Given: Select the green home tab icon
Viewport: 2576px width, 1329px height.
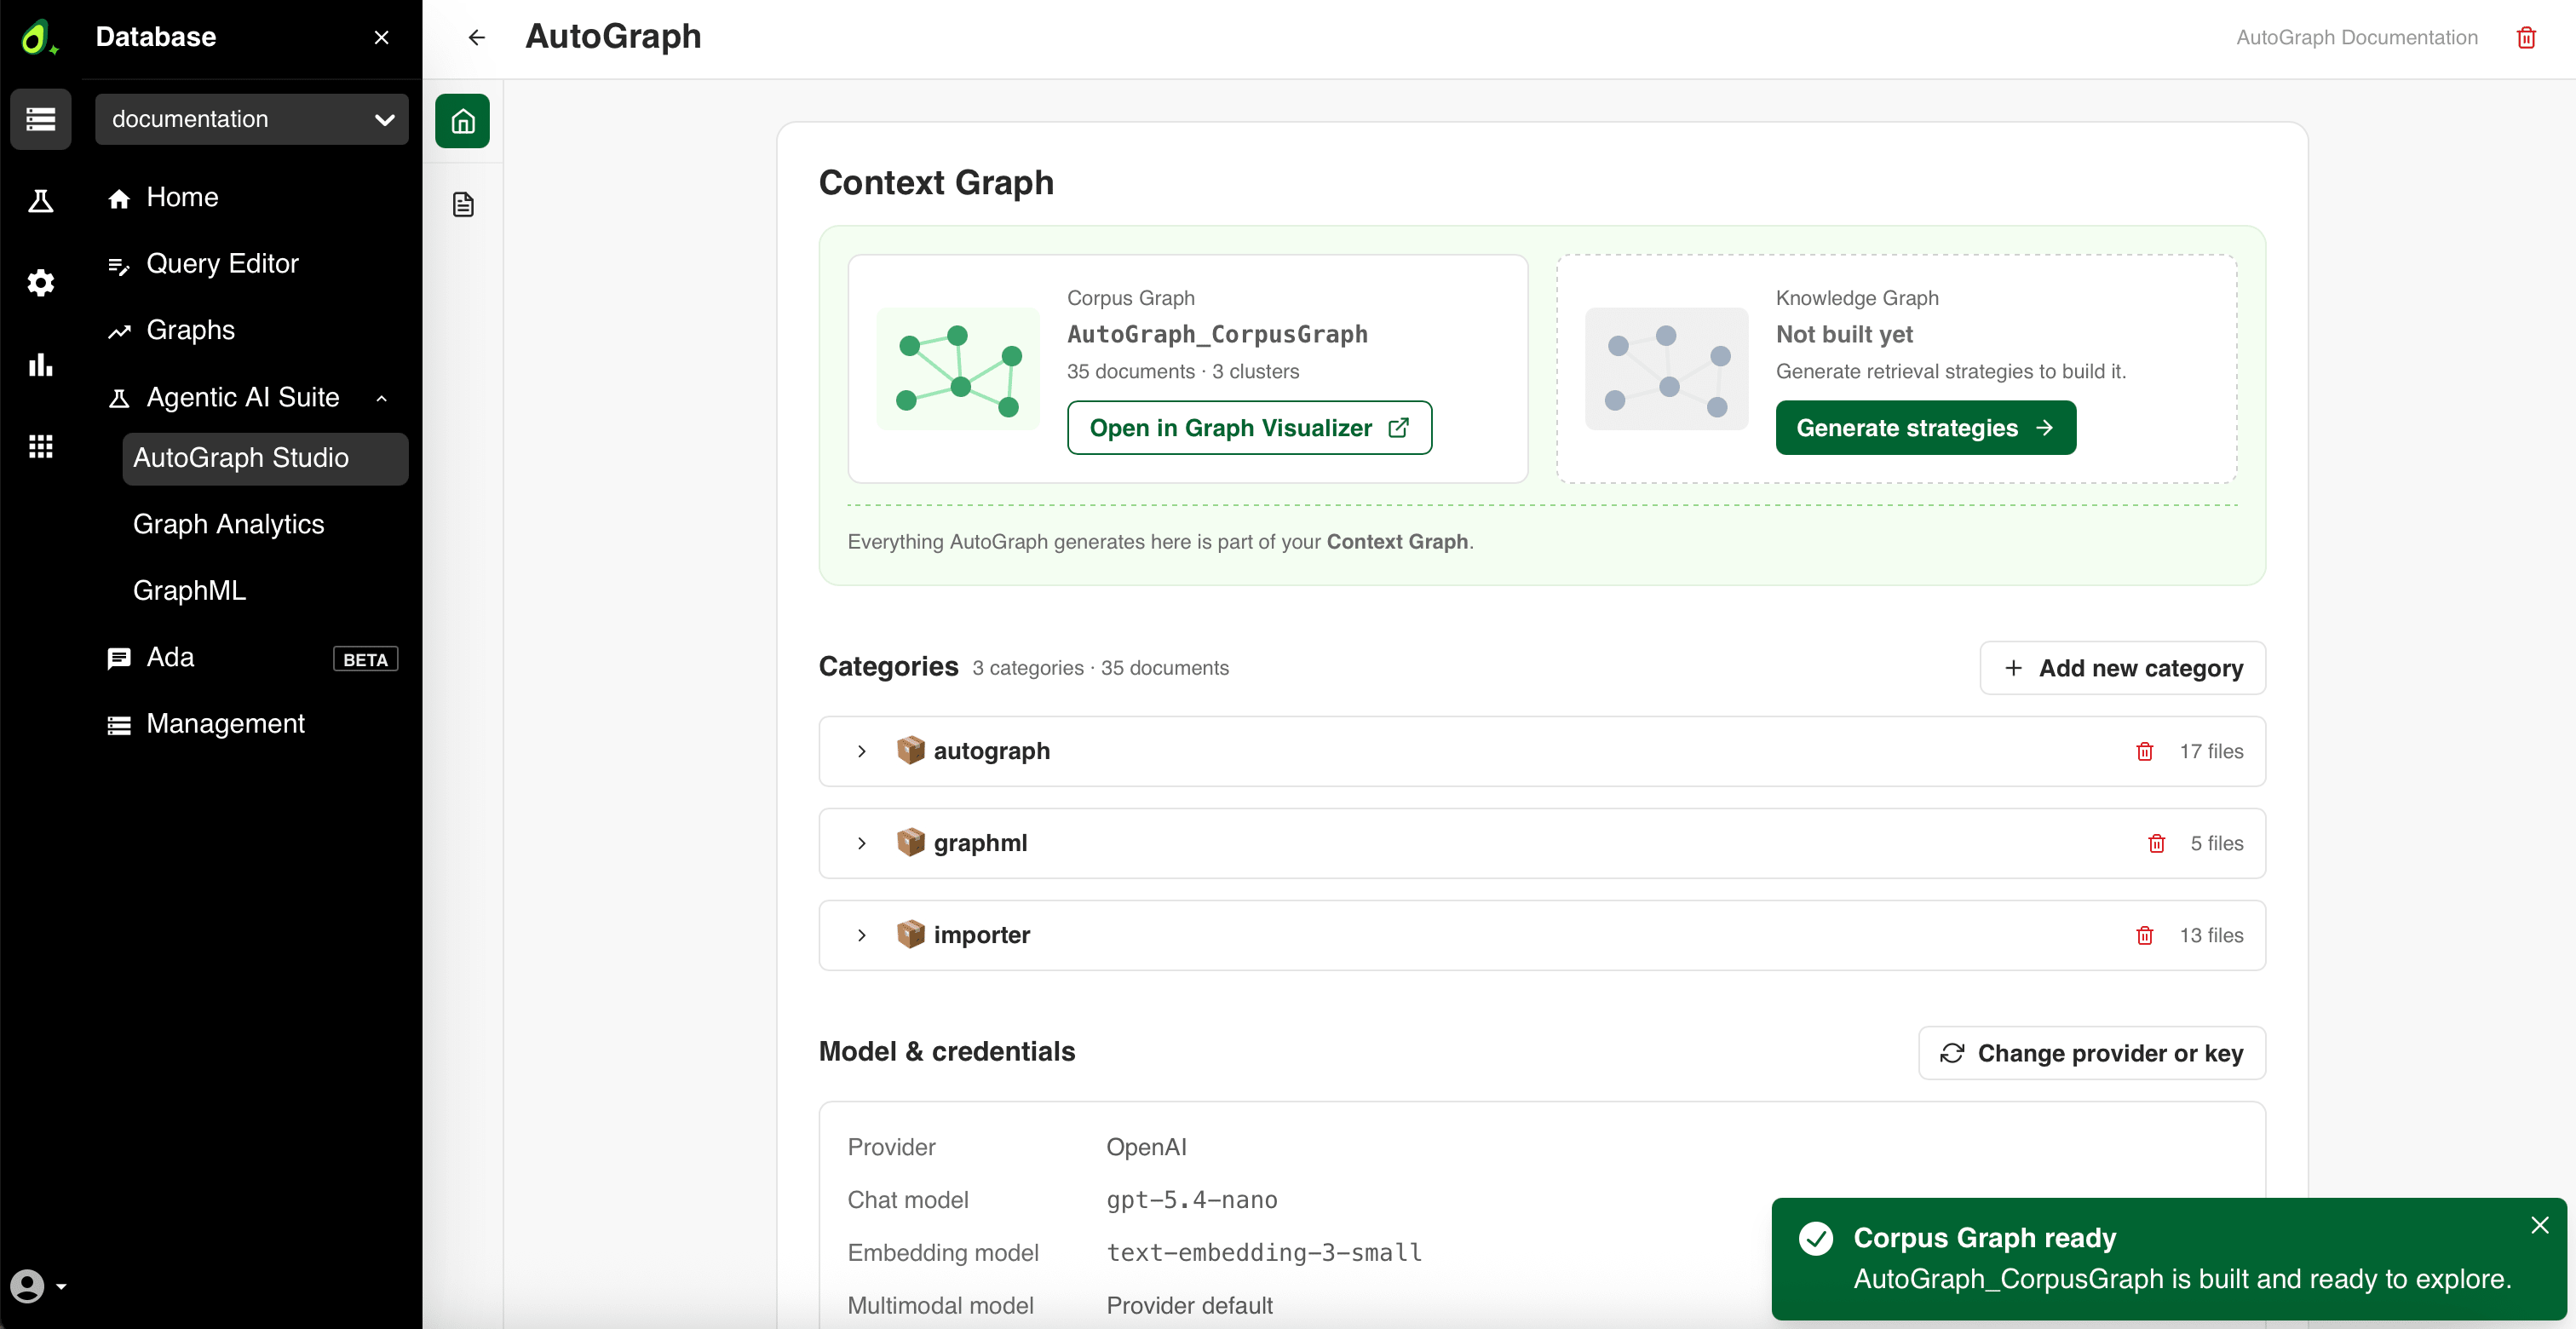Looking at the screenshot, I should (x=462, y=121).
